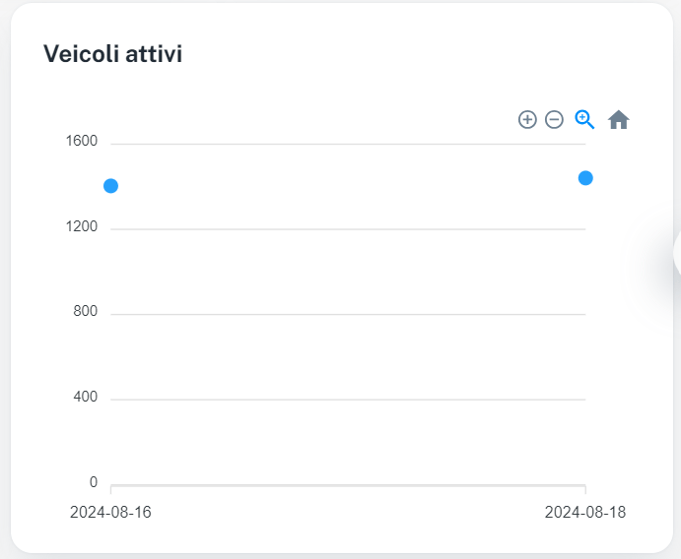Click the horizontal gridline at 400

(x=348, y=399)
